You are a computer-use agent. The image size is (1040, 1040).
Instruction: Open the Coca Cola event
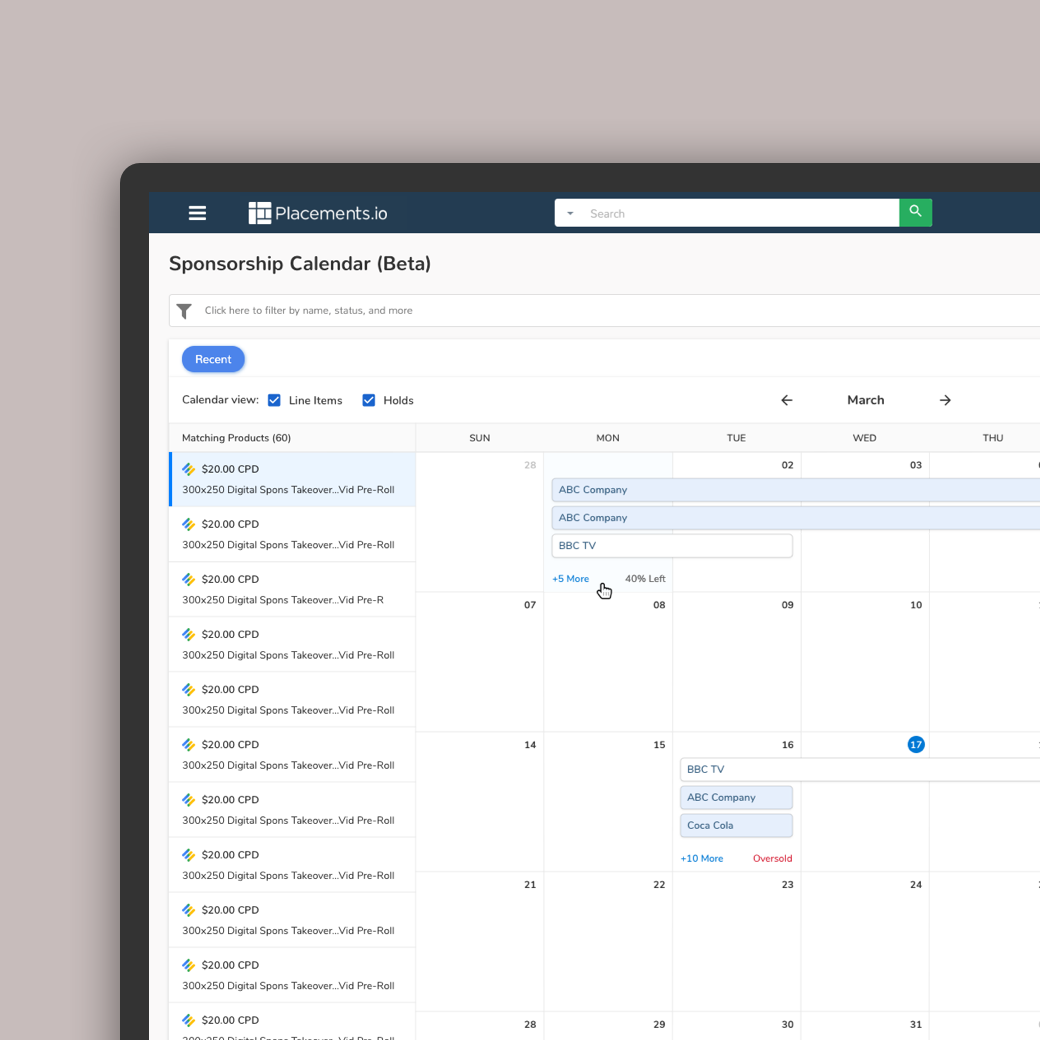click(x=736, y=825)
